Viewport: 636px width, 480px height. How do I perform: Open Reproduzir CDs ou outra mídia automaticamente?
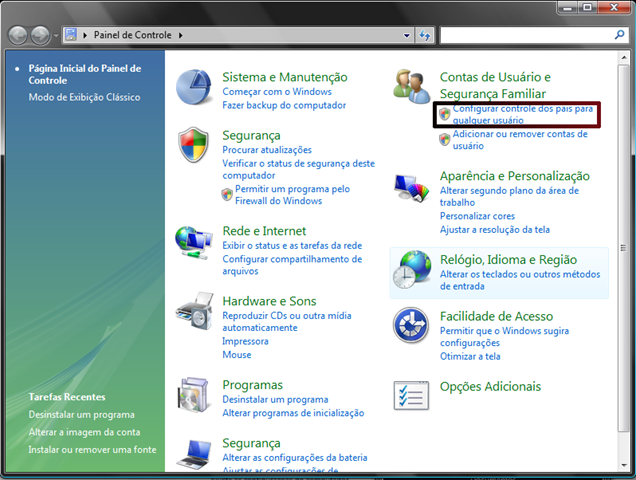click(x=287, y=321)
